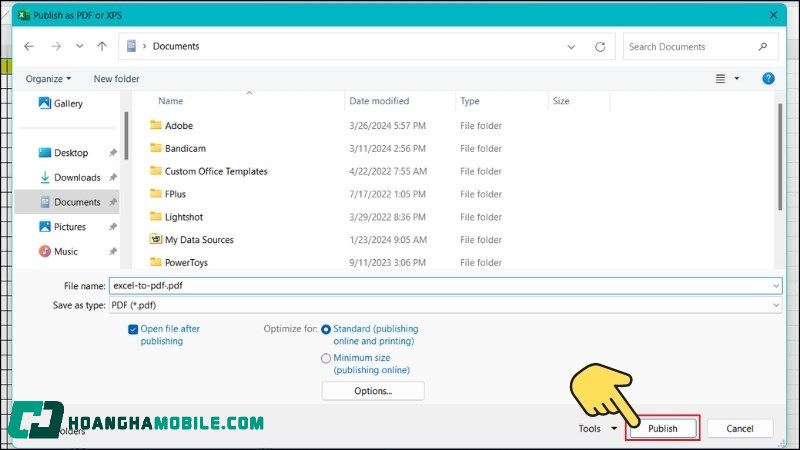Change the view layout icon
Image resolution: width=800 pixels, height=450 pixels.
[720, 78]
